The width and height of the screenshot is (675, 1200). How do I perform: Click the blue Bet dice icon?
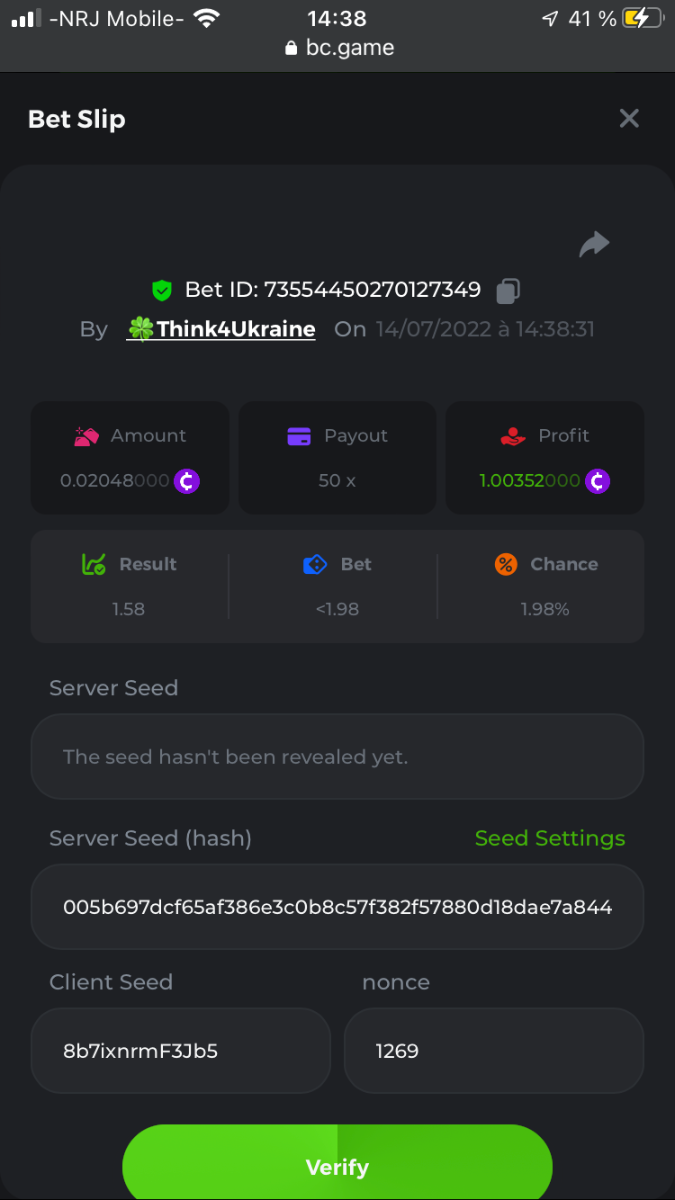click(x=315, y=565)
